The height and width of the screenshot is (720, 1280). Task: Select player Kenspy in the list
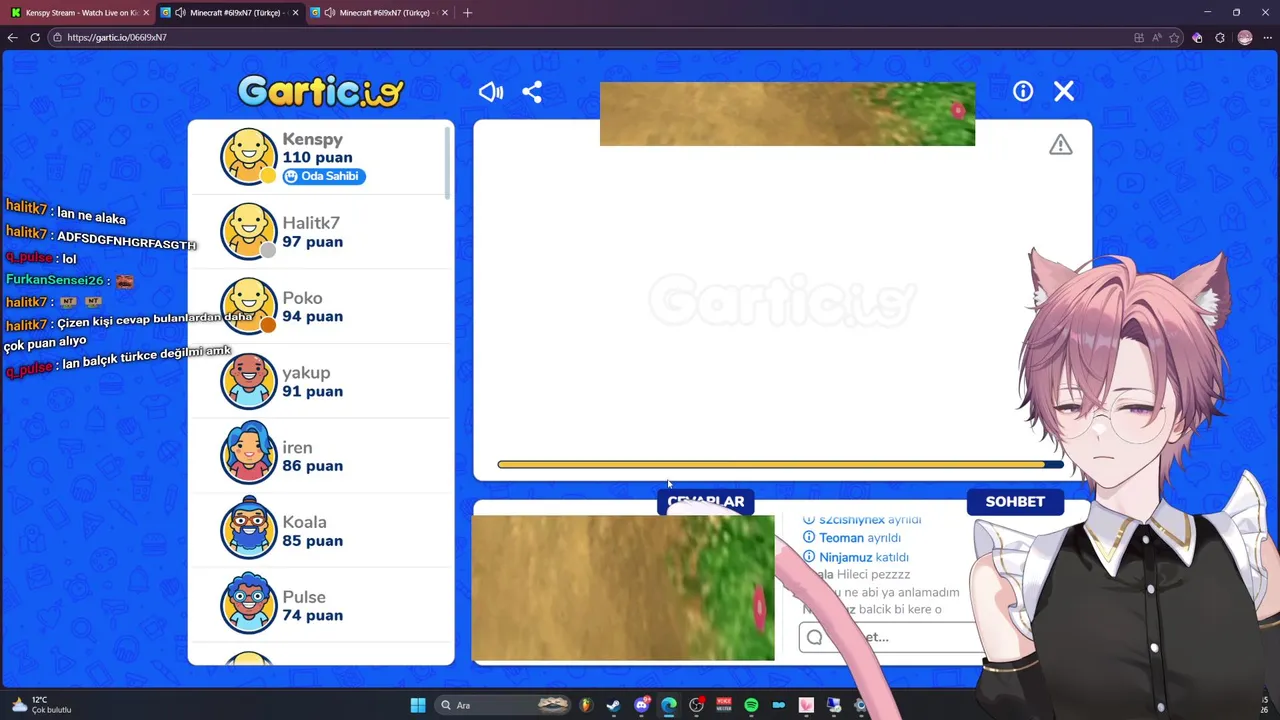point(320,157)
